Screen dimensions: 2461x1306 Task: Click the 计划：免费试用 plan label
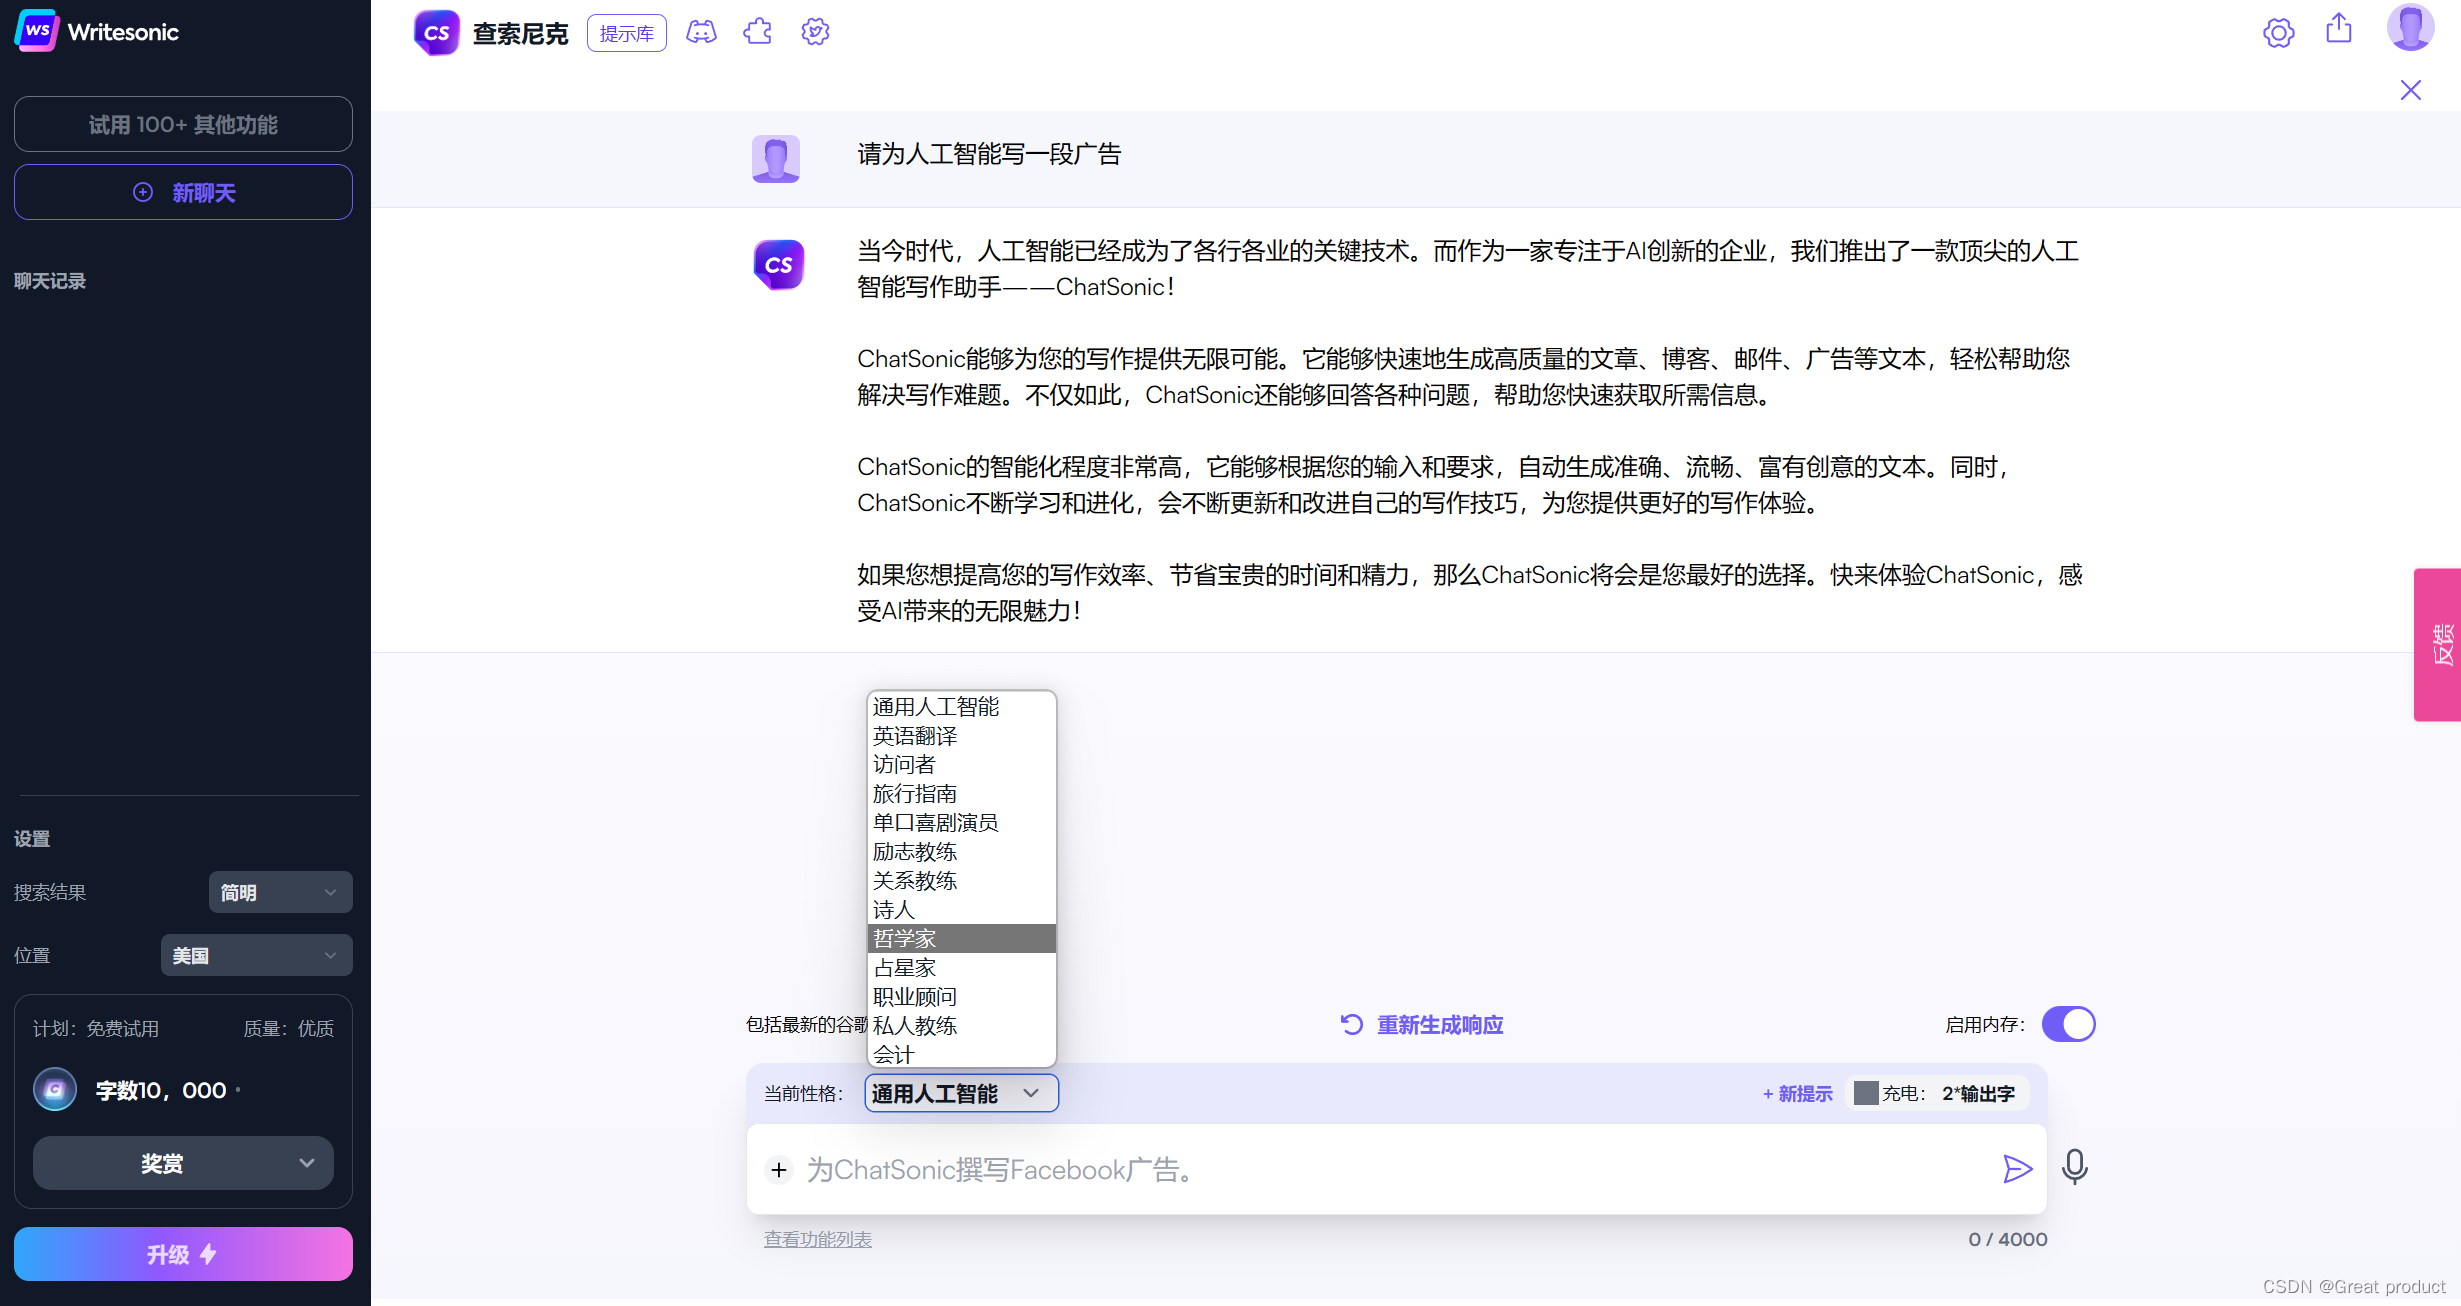coord(96,1028)
